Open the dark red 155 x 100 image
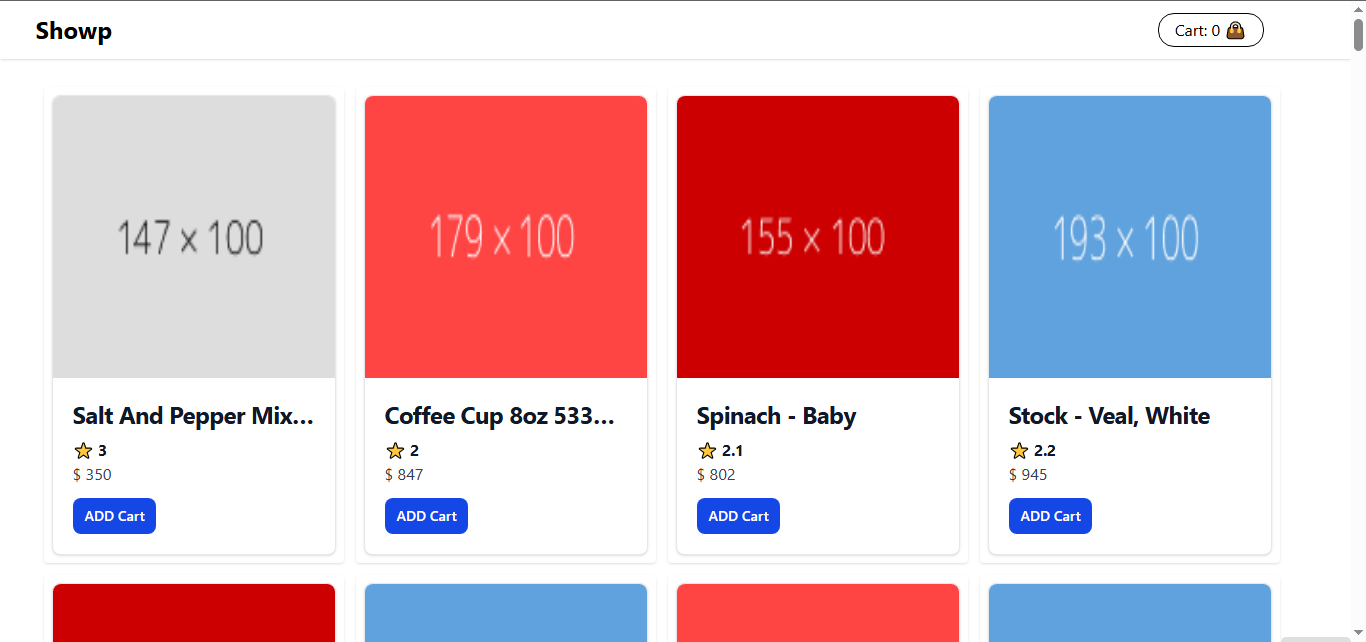Viewport: 1366px width, 642px height. click(818, 237)
